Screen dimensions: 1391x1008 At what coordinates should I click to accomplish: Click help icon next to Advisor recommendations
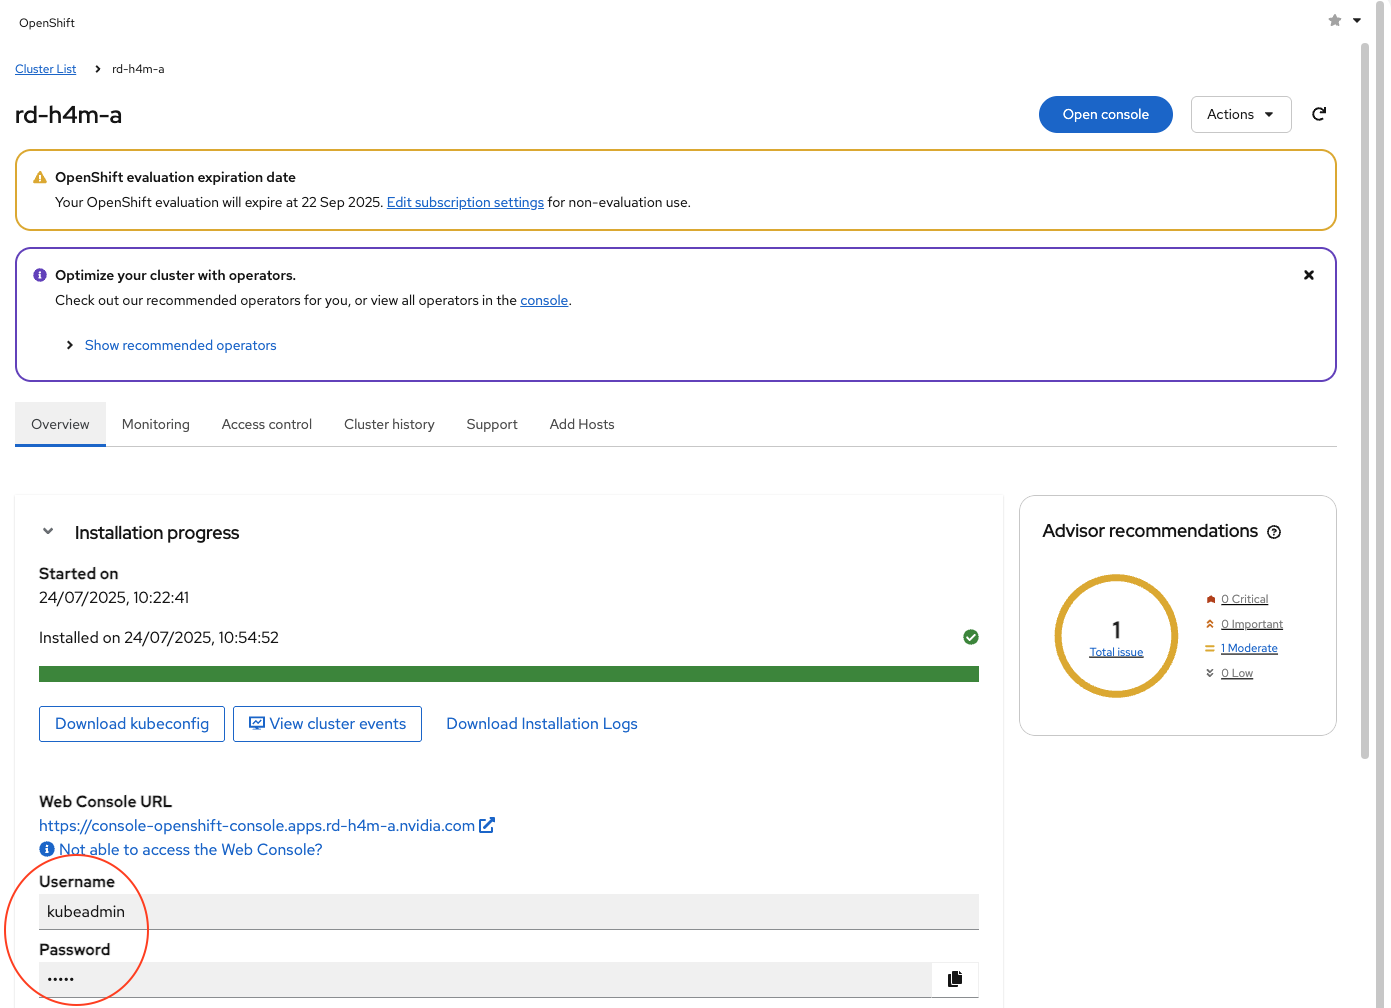[1274, 532]
